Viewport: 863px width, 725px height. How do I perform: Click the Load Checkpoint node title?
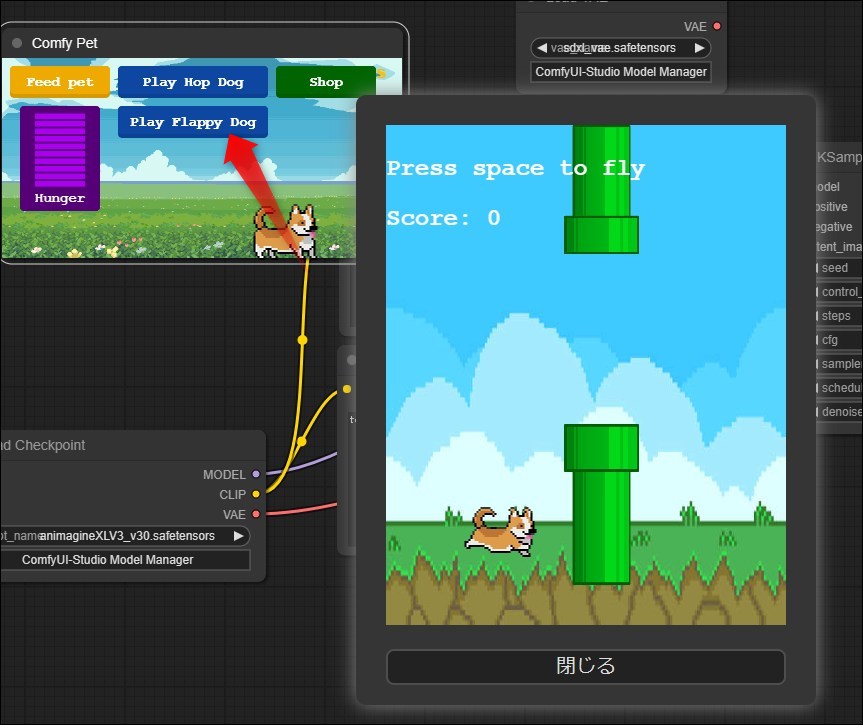tap(43, 445)
